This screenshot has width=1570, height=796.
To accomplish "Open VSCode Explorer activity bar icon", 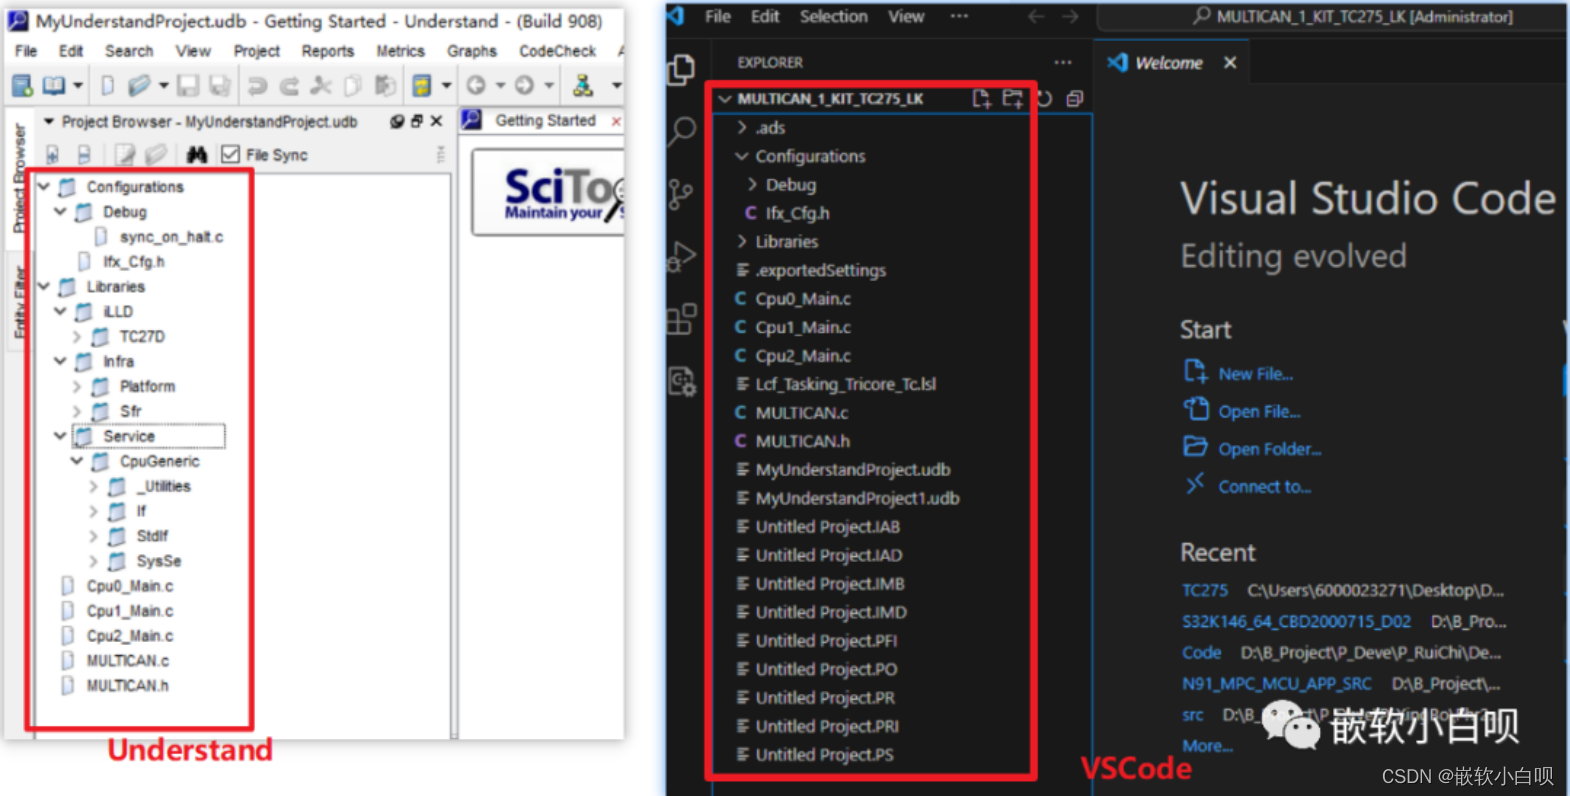I will tap(682, 69).
